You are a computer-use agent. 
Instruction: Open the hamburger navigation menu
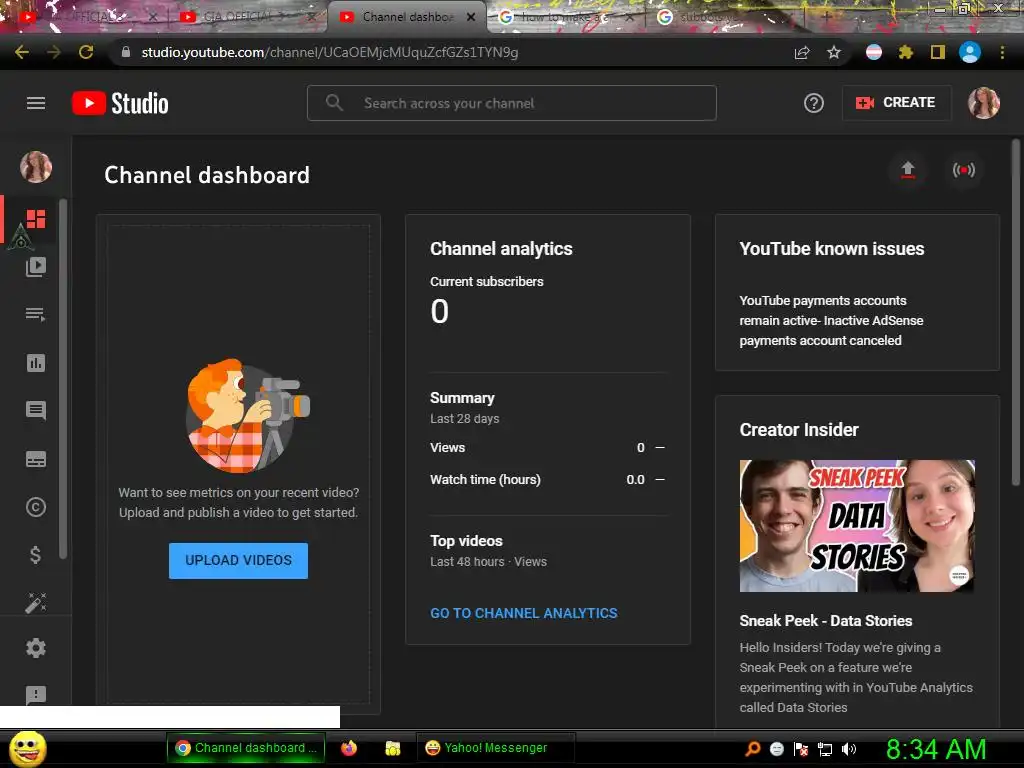[36, 103]
